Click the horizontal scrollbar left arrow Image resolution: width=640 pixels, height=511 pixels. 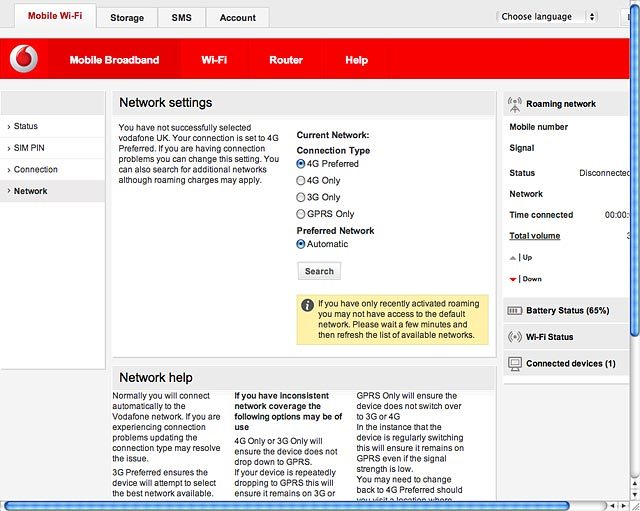point(613,506)
